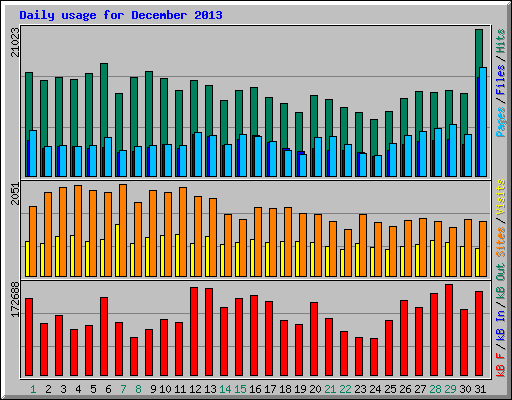The image size is (512, 400).
Task: Click day 26 on the x-axis
Action: [x=405, y=389]
